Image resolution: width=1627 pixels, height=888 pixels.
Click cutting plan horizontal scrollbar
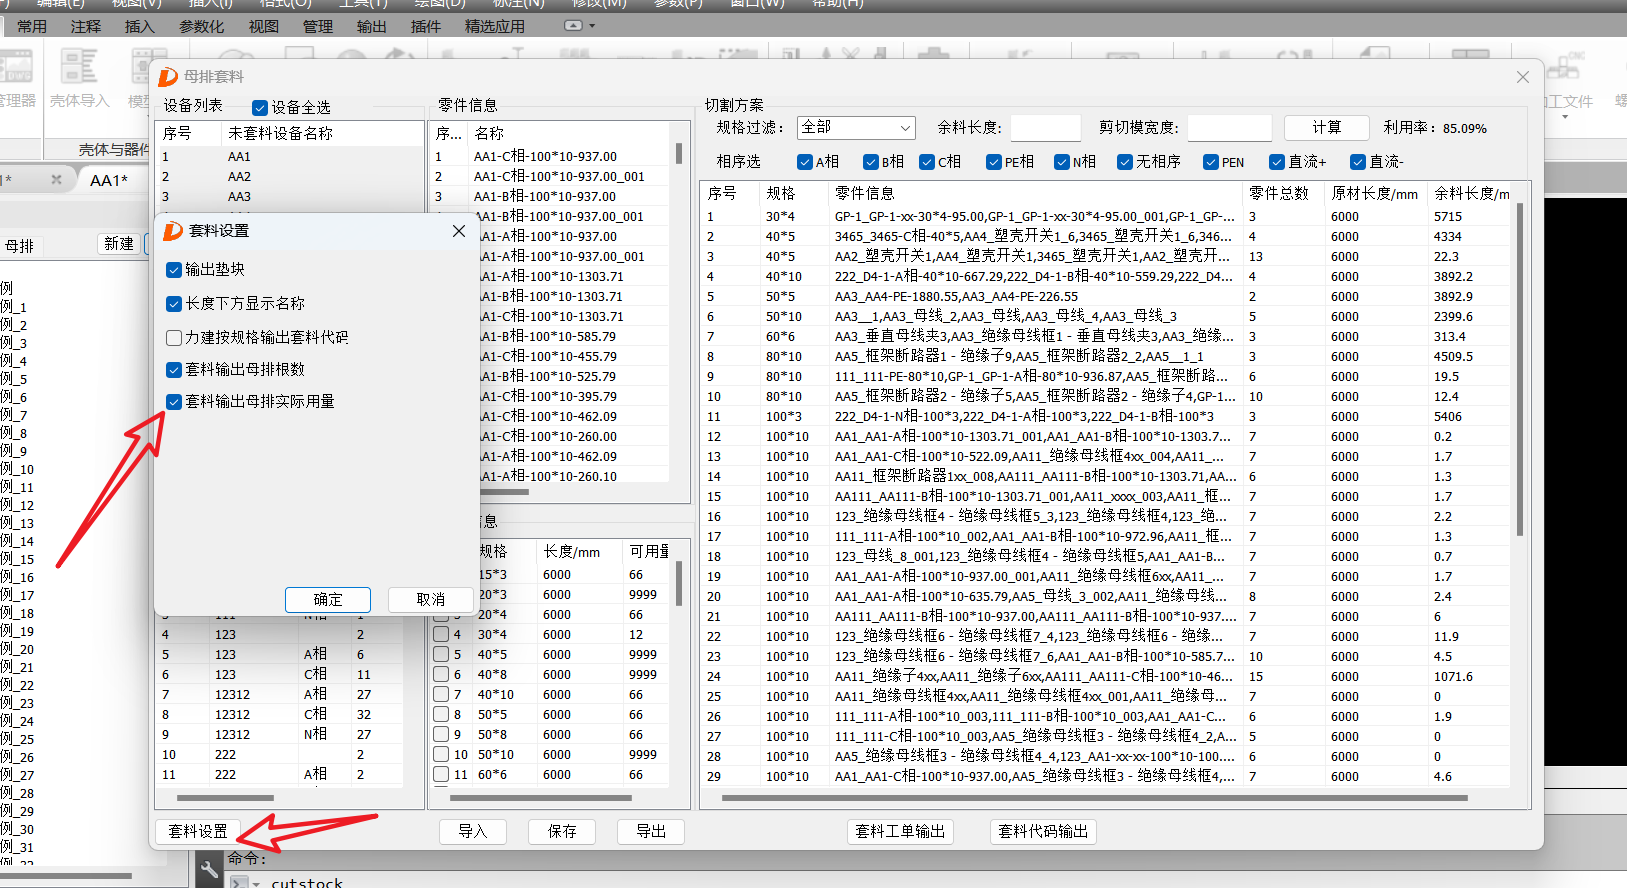[x=1094, y=798]
